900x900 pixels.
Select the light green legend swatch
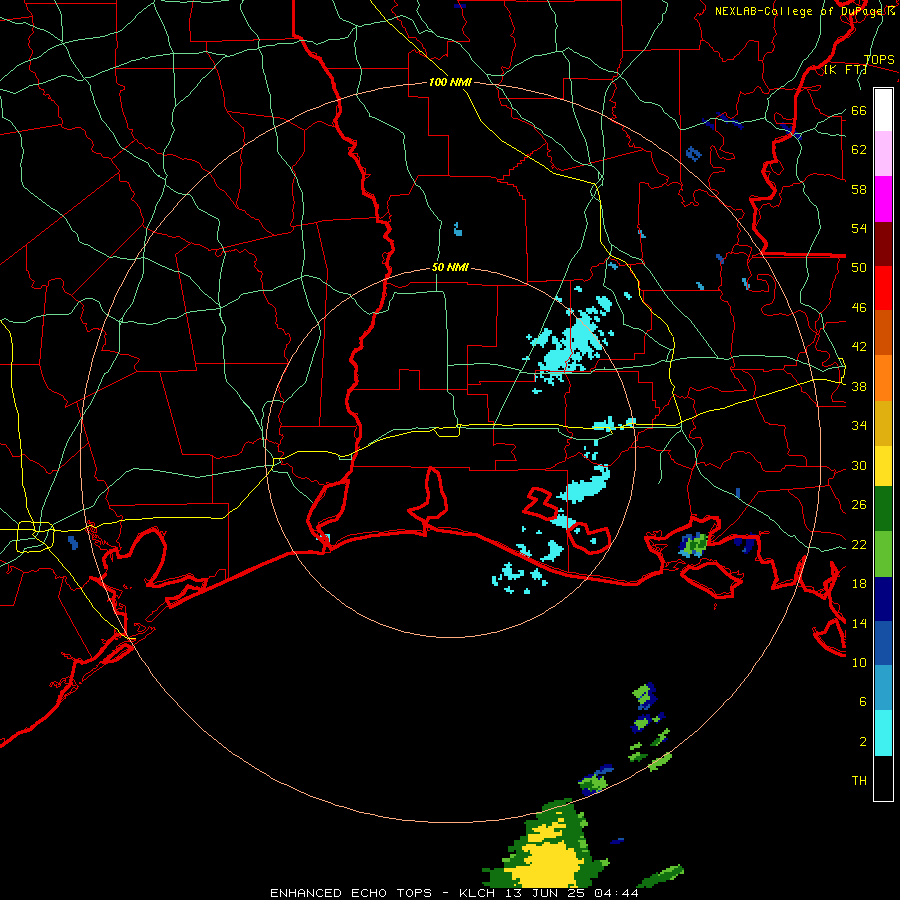(x=883, y=554)
